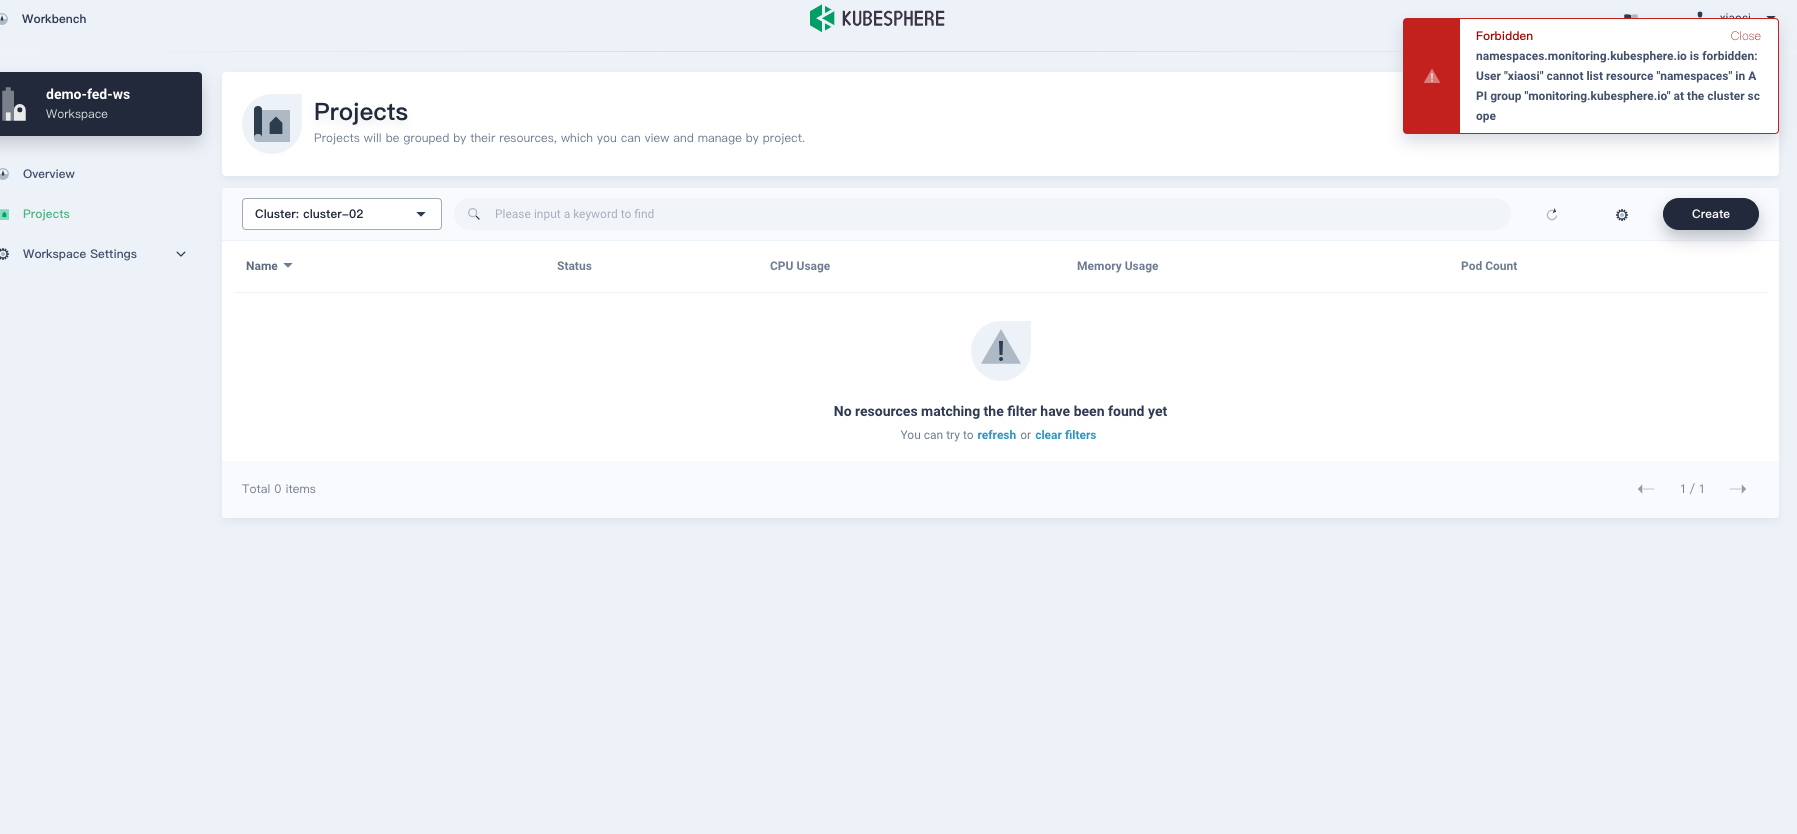
Task: Click the empty-state warning icon
Action: [x=1001, y=351]
